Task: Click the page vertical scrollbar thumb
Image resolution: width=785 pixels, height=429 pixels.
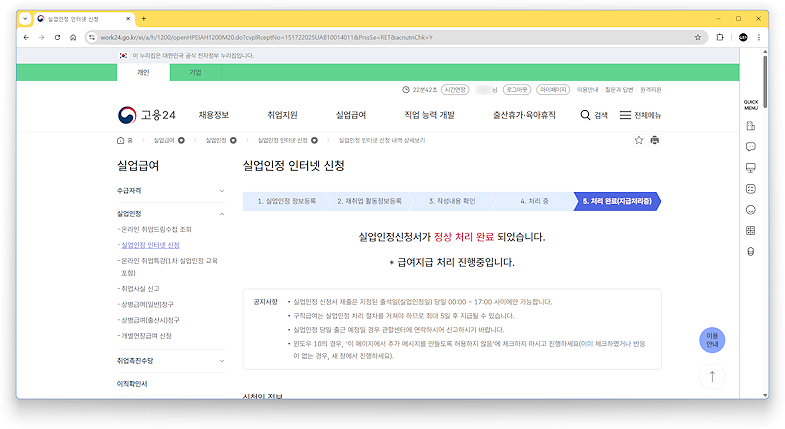Action: point(765,80)
